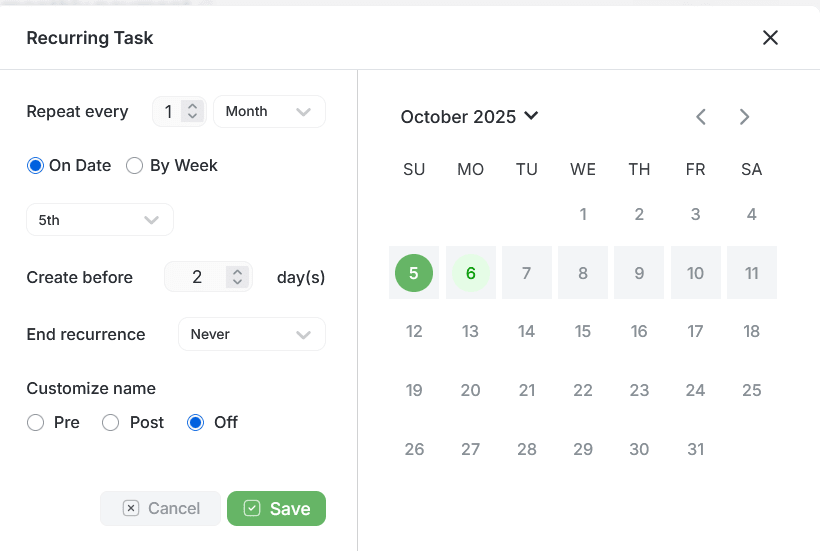Decrease the Create before days value
This screenshot has height=551, width=820.
(237, 282)
